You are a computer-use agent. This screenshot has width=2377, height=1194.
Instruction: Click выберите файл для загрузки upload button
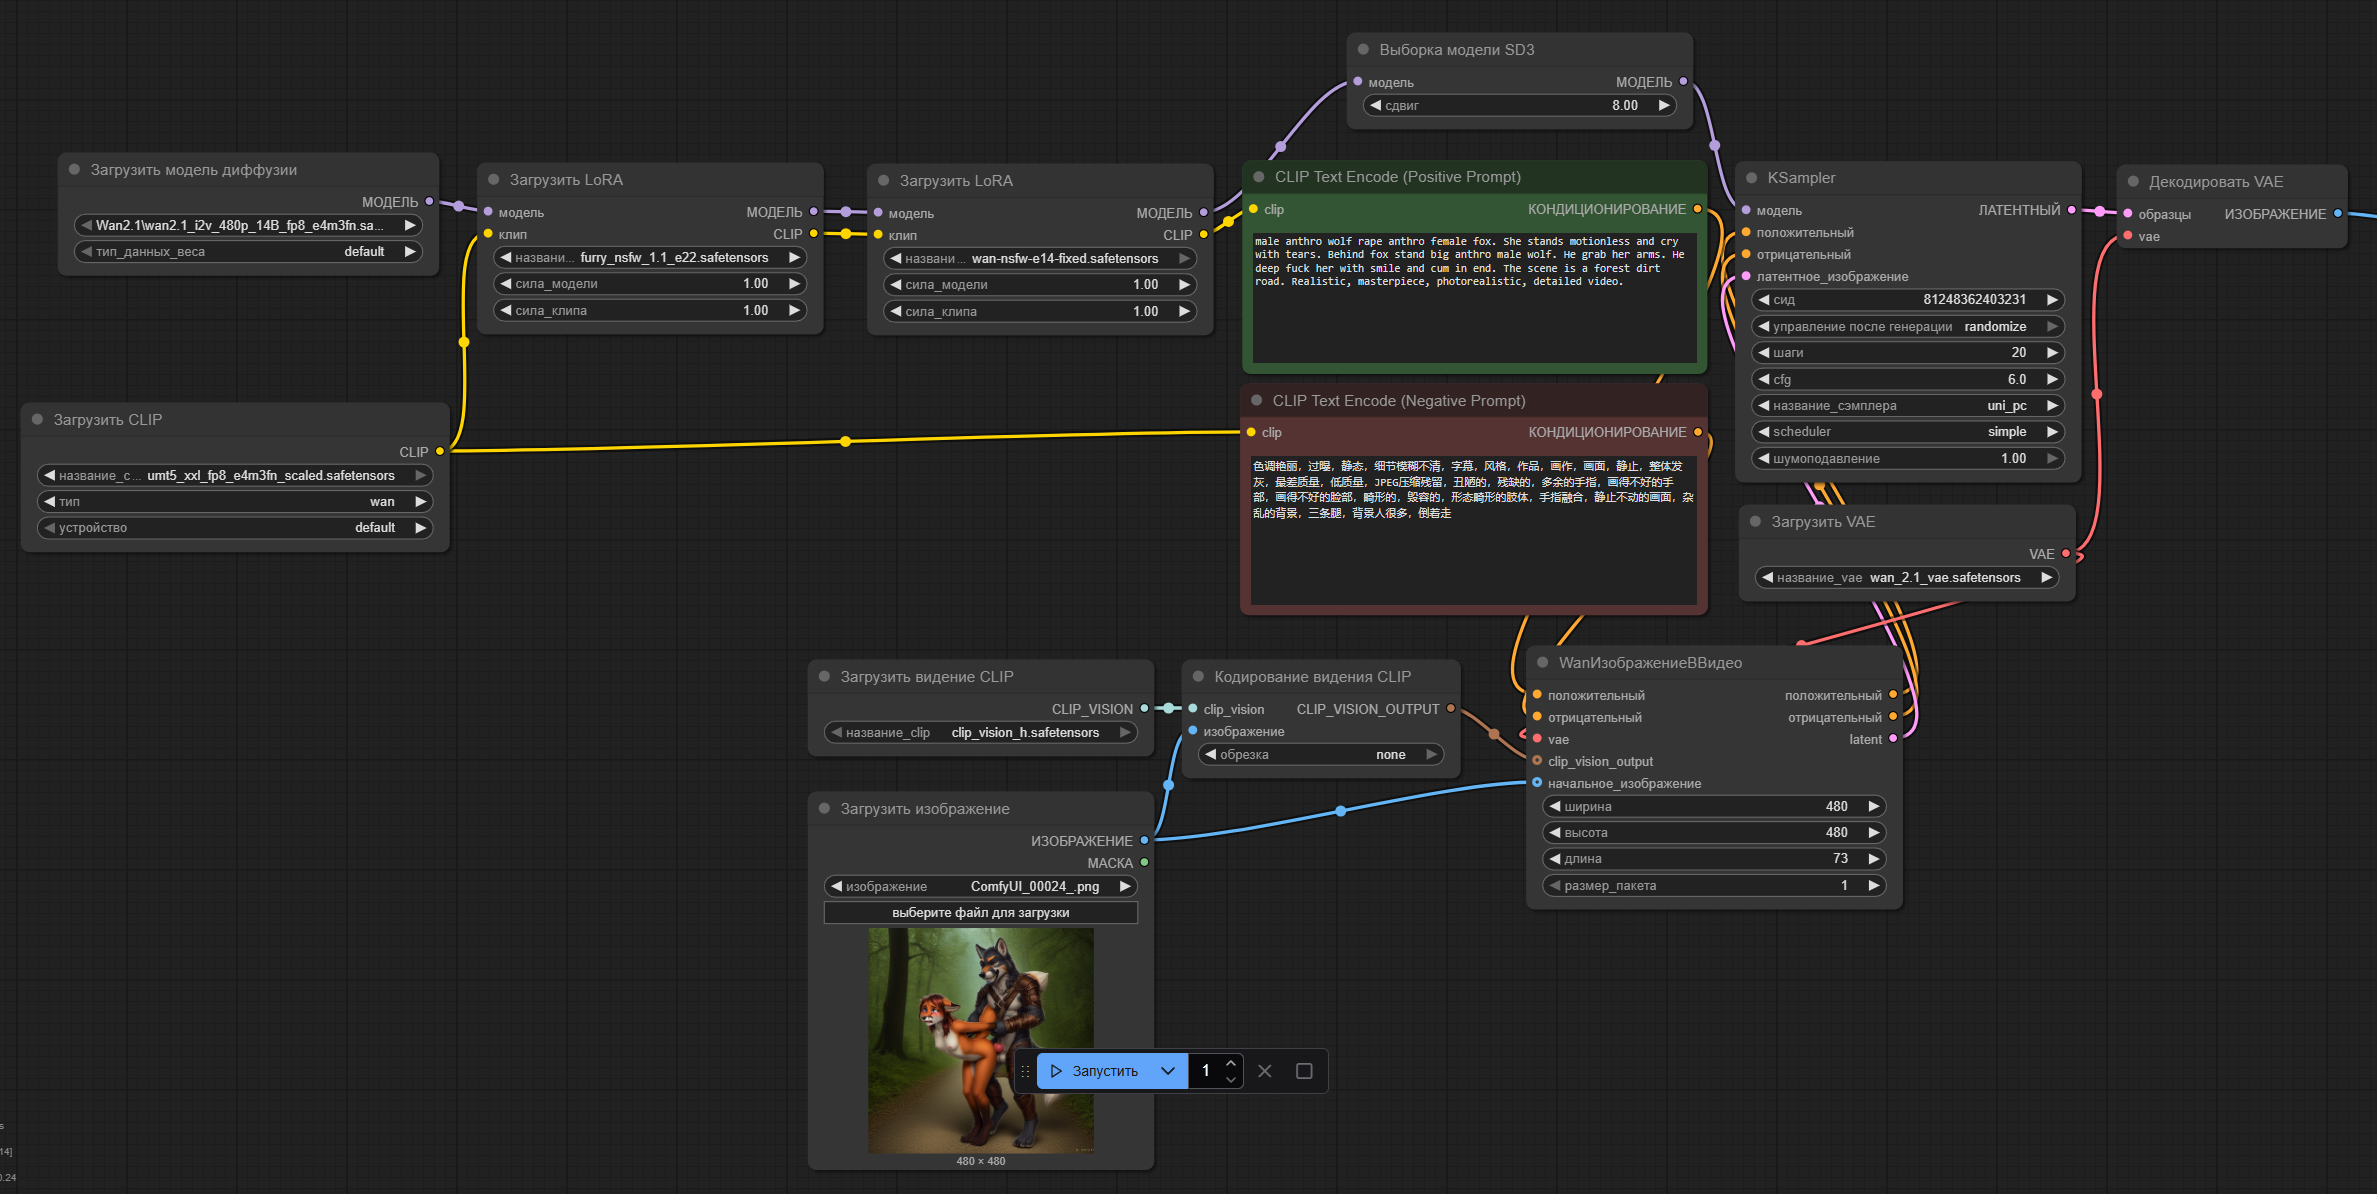(980, 913)
